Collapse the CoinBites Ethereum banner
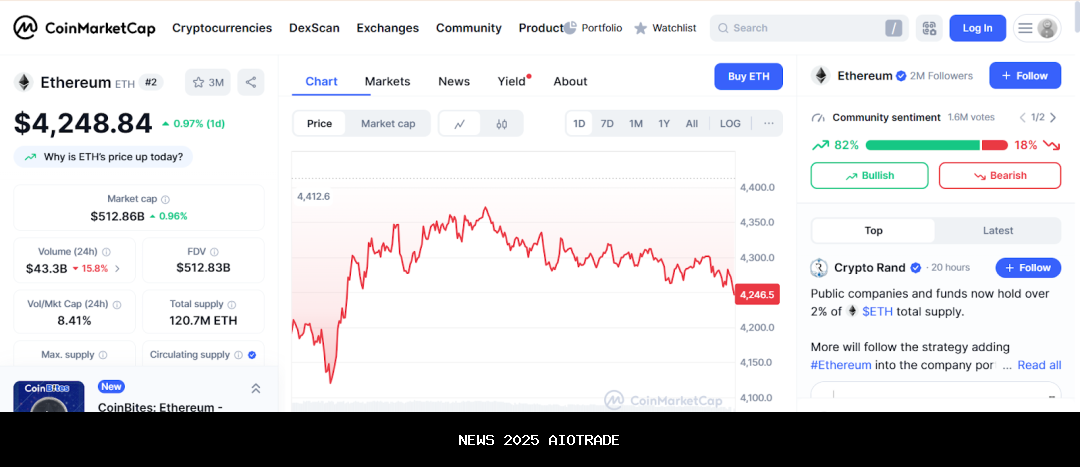This screenshot has height=467, width=1080. pyautogui.click(x=255, y=388)
